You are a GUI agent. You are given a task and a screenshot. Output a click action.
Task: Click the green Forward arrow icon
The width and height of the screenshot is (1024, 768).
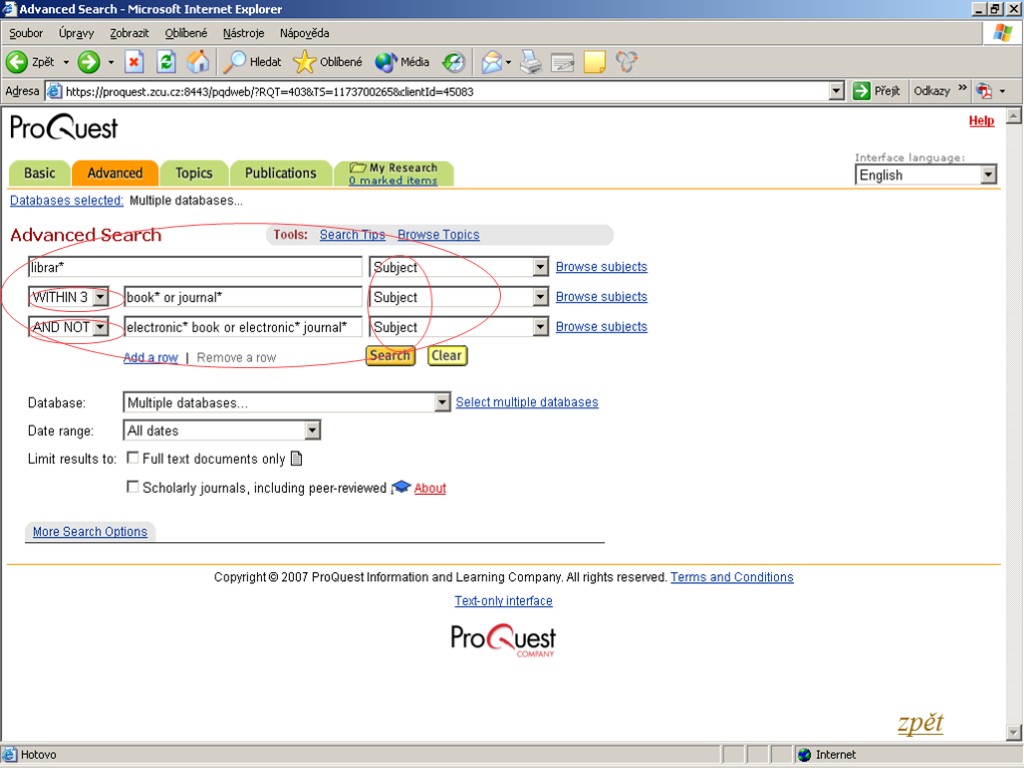[89, 62]
